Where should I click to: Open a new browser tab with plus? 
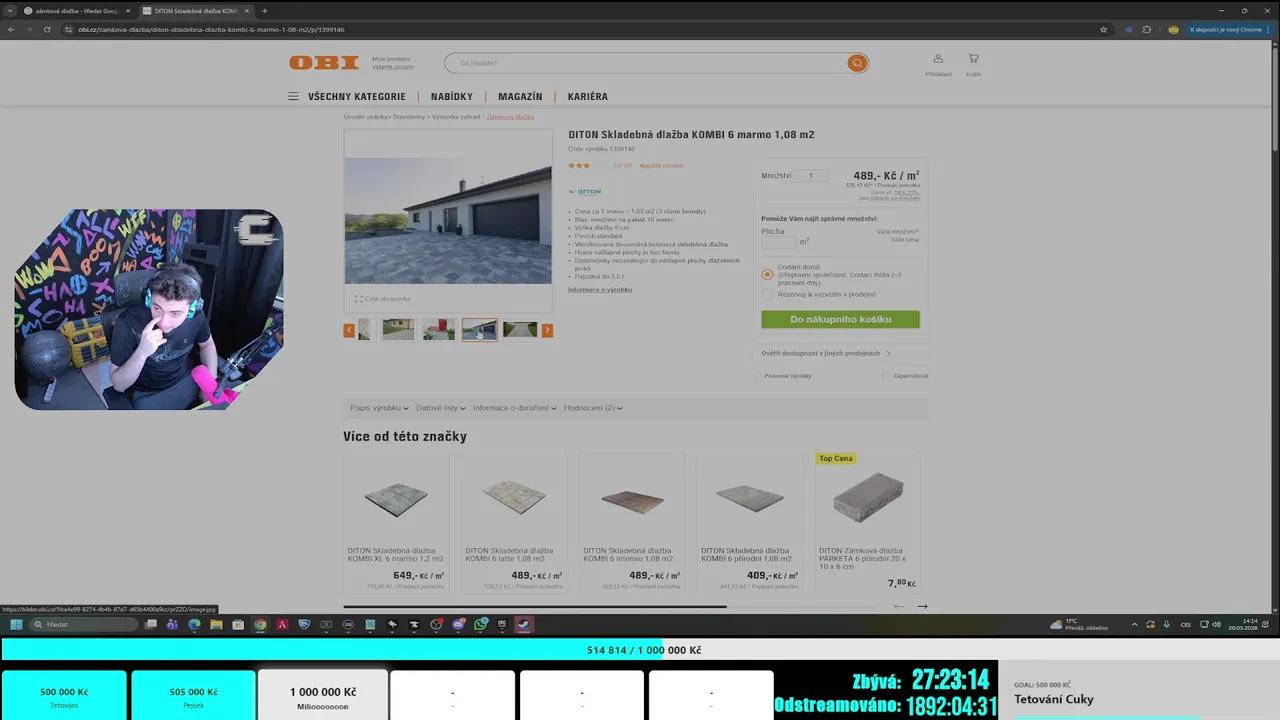coord(264,11)
